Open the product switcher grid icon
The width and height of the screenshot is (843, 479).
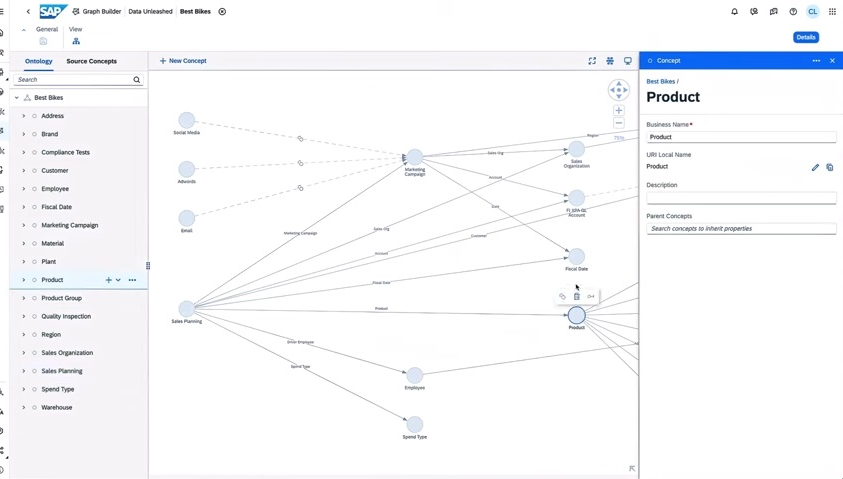coord(832,11)
